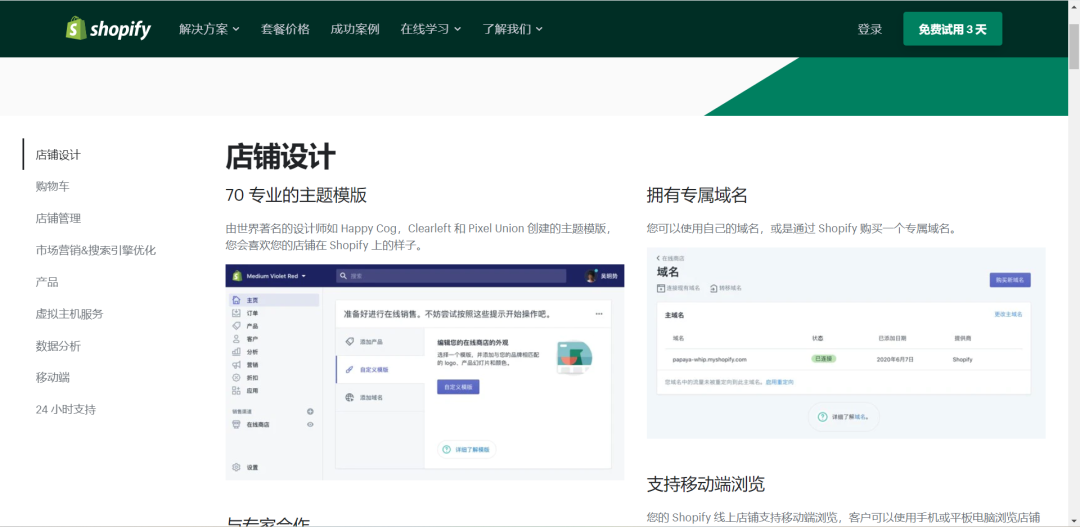Expand the 解决方案 dropdown menu
Viewport: 1080px width, 527px height.
coord(209,29)
